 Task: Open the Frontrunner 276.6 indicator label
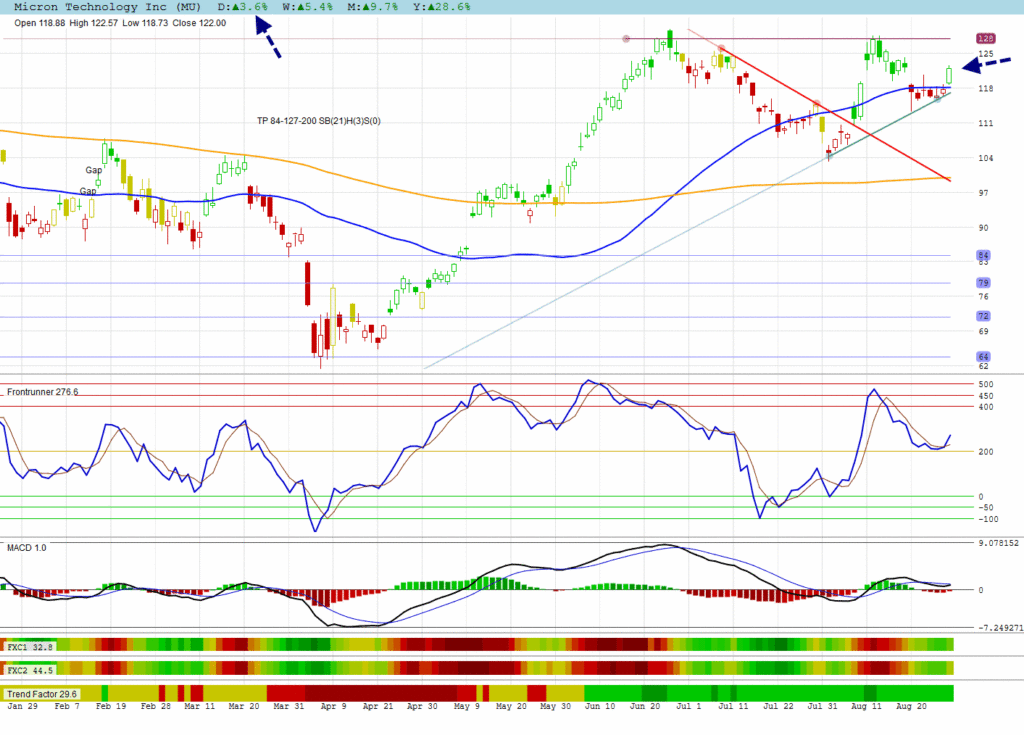click(x=42, y=392)
